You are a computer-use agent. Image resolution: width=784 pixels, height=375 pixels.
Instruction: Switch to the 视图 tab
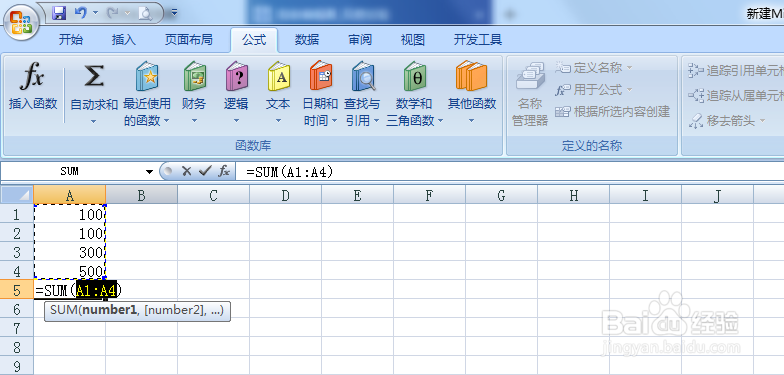(x=412, y=40)
